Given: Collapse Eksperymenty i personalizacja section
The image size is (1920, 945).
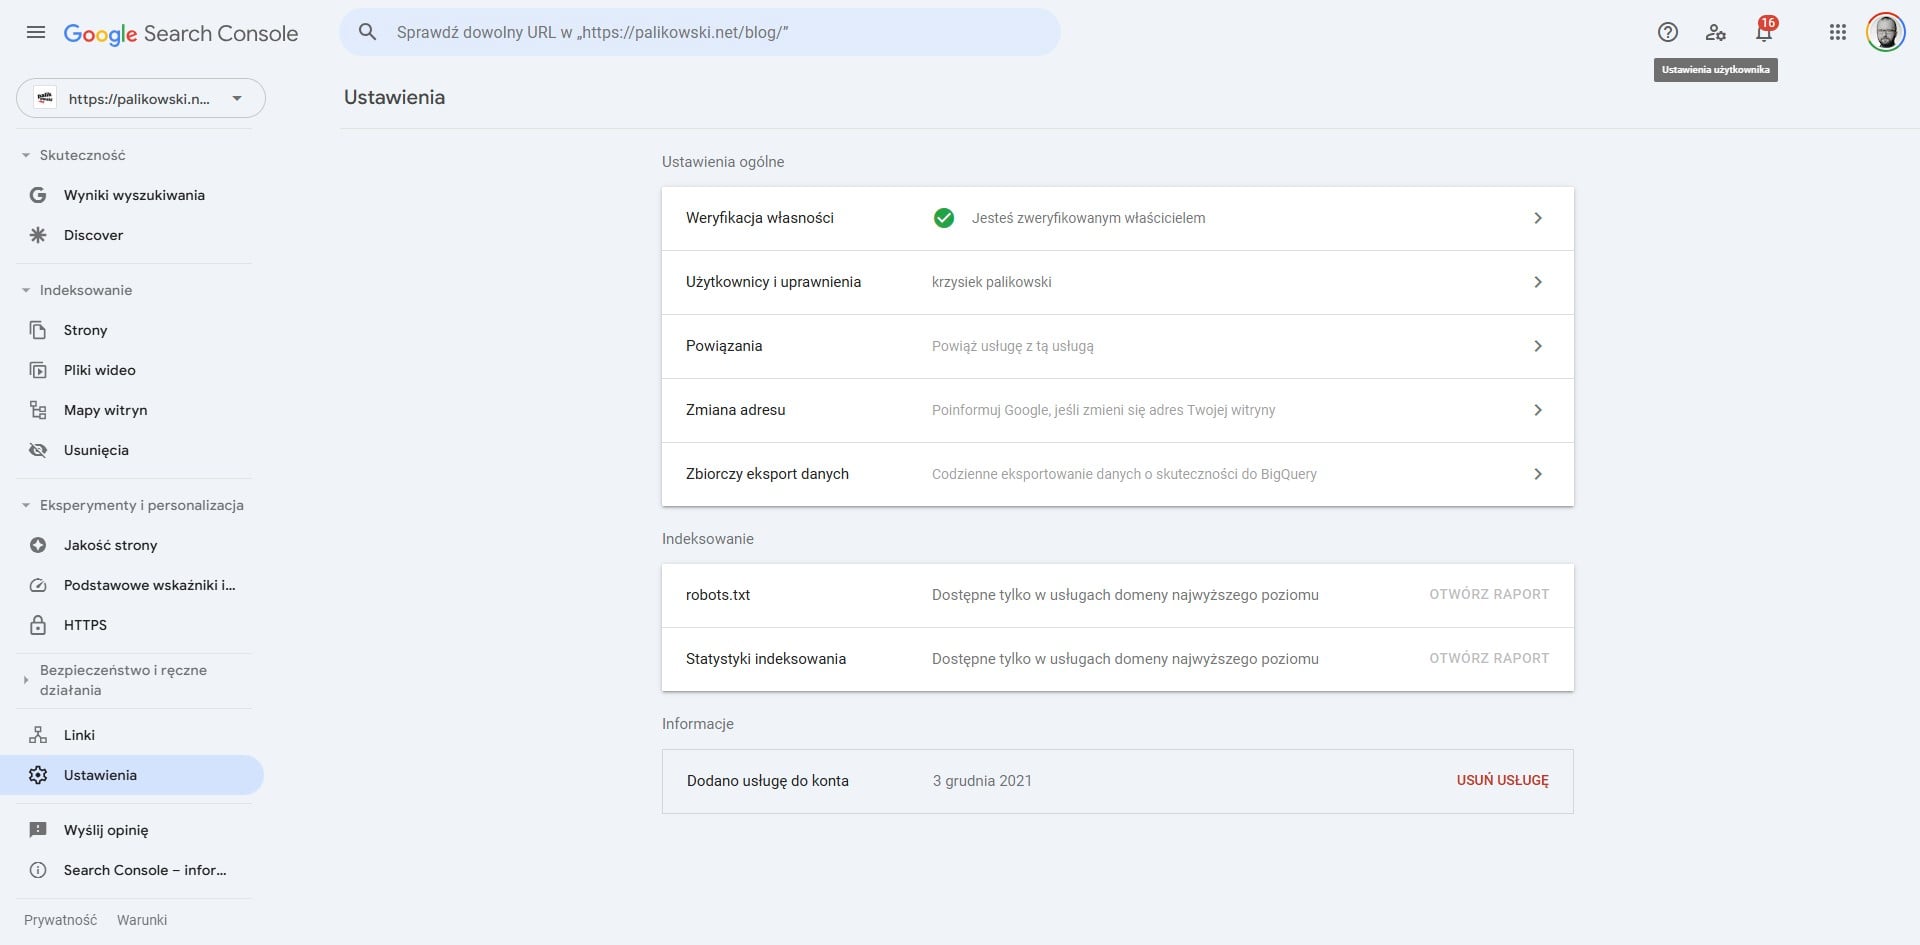Looking at the screenshot, I should click(141, 505).
